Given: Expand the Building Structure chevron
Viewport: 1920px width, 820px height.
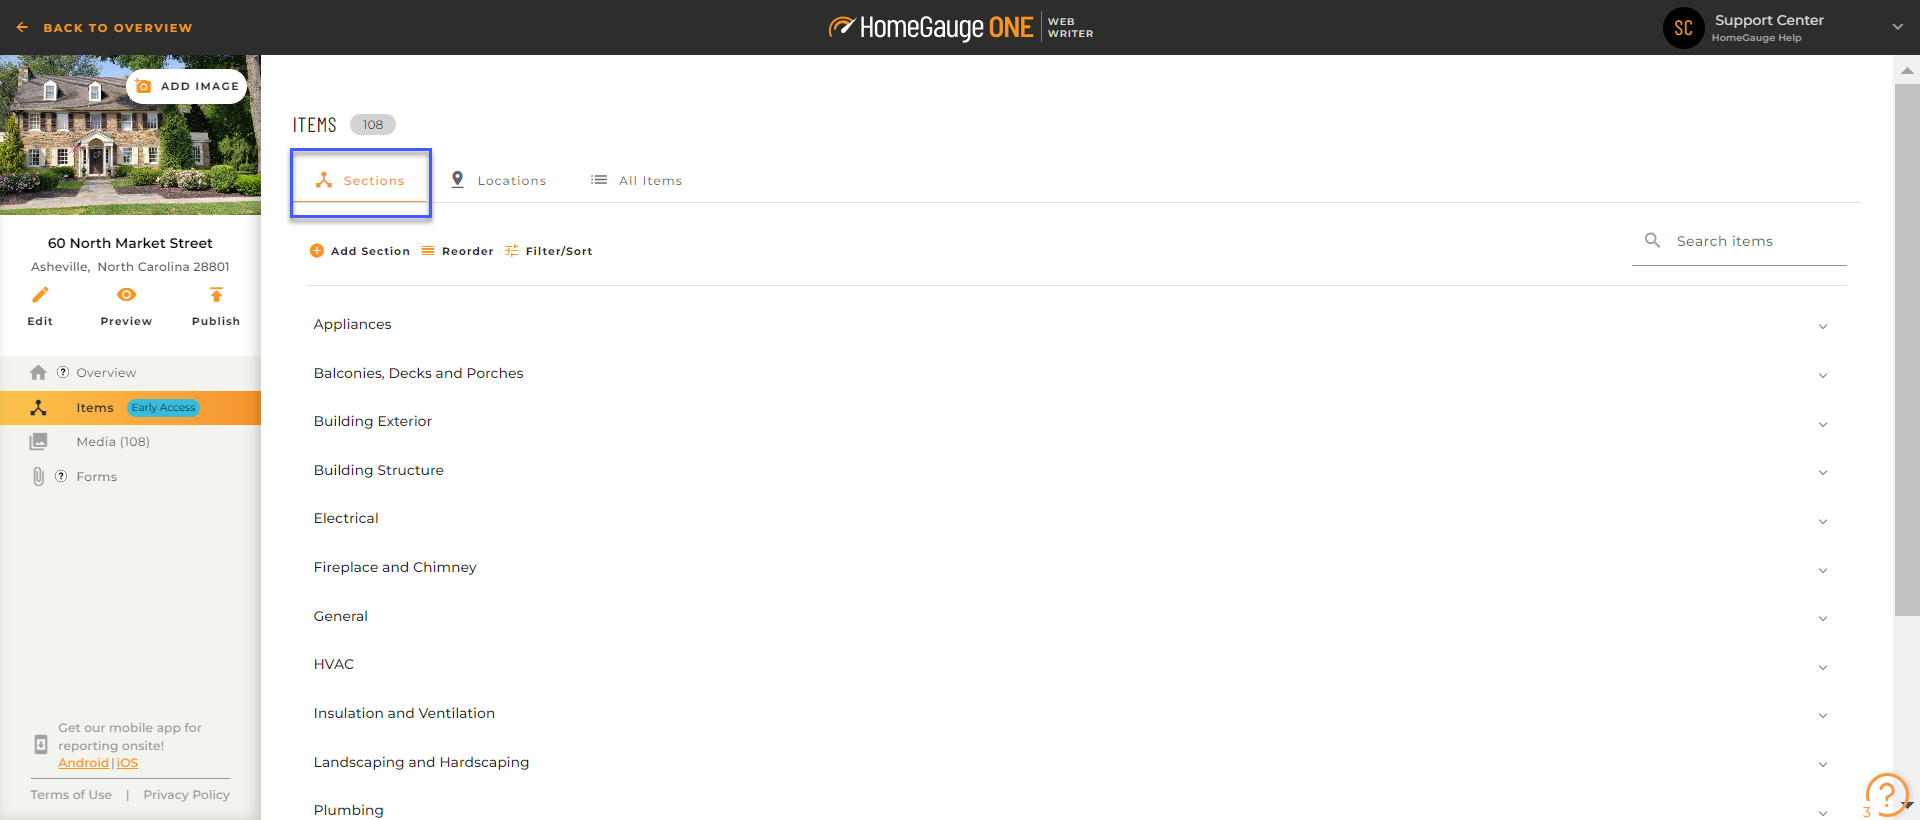Looking at the screenshot, I should [1823, 473].
